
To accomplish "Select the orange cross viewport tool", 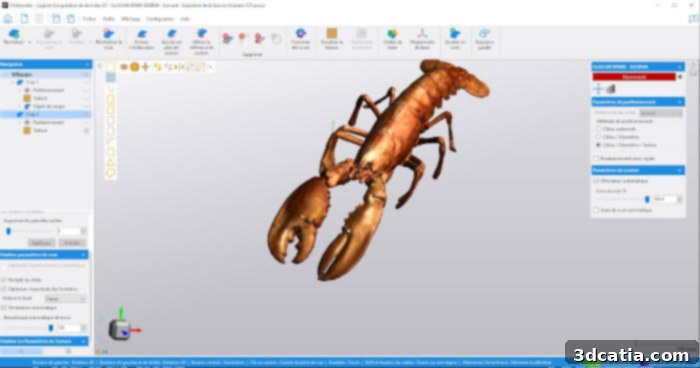I will pyautogui.click(x=146, y=67).
